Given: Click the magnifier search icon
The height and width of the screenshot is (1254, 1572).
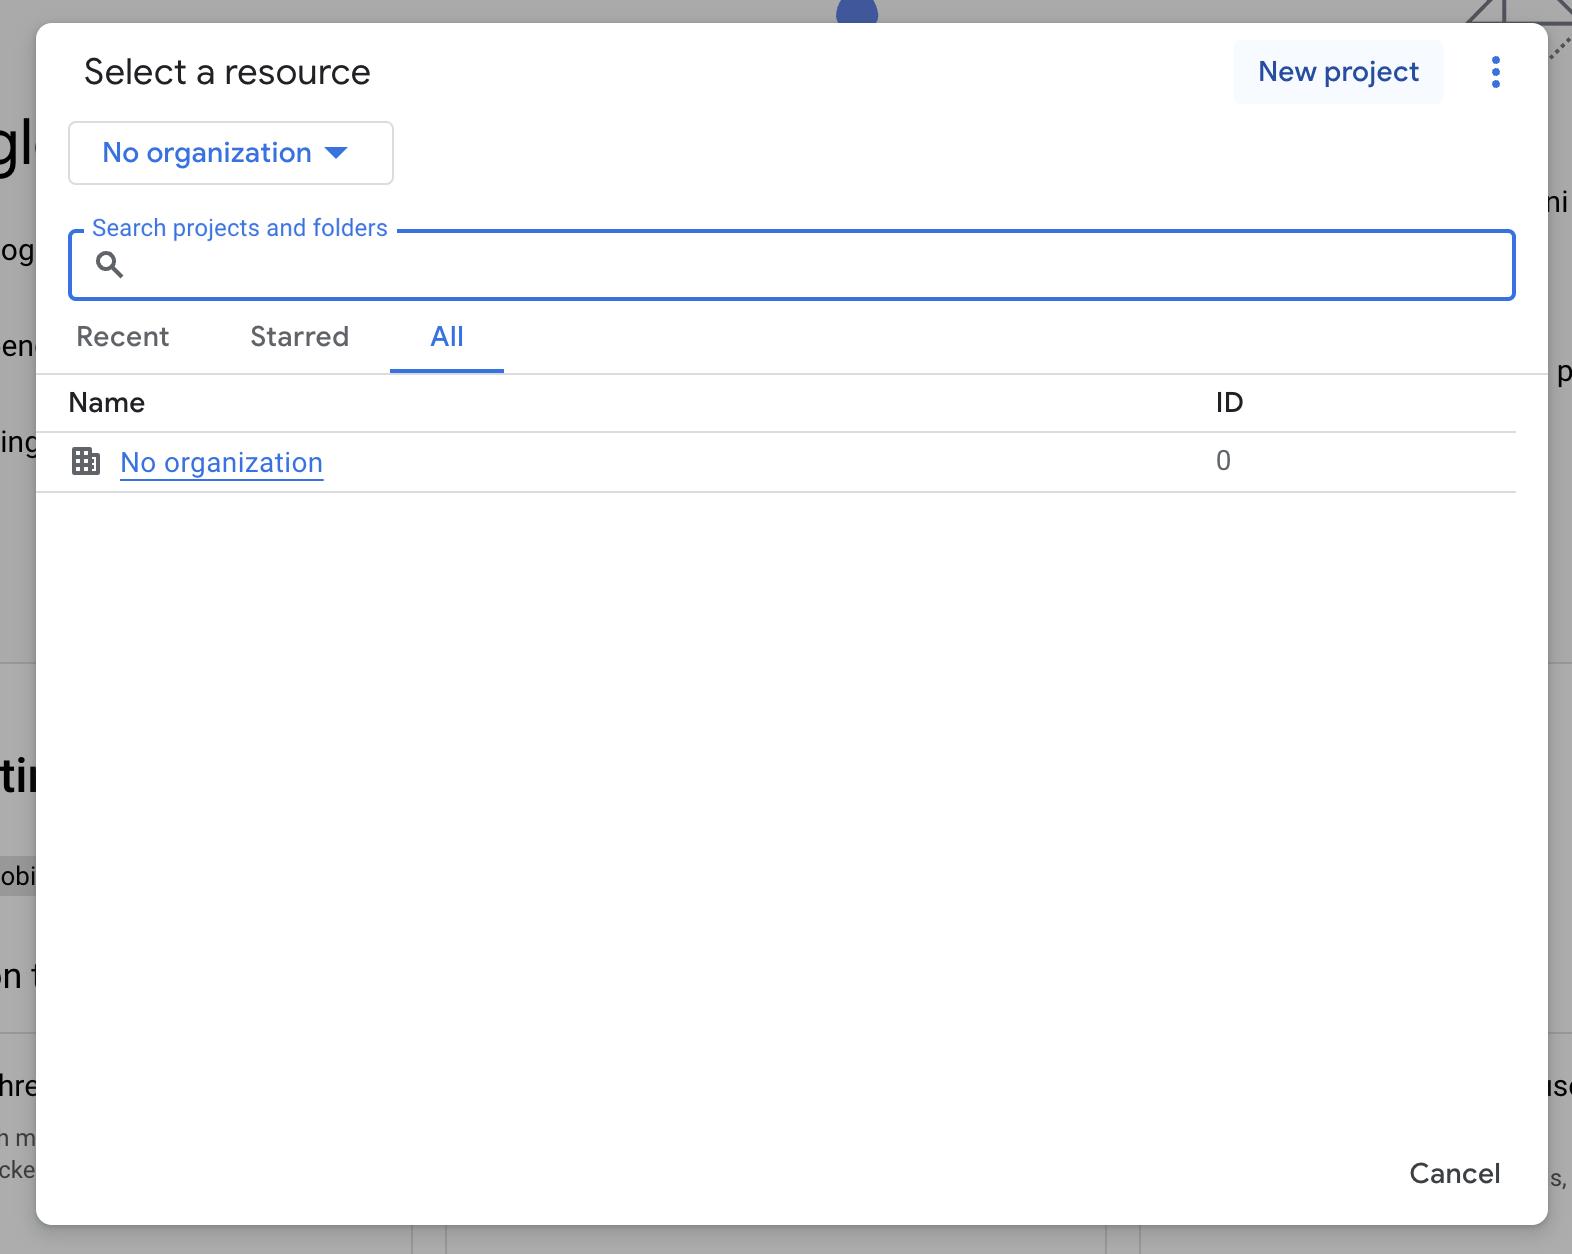Looking at the screenshot, I should pyautogui.click(x=109, y=264).
